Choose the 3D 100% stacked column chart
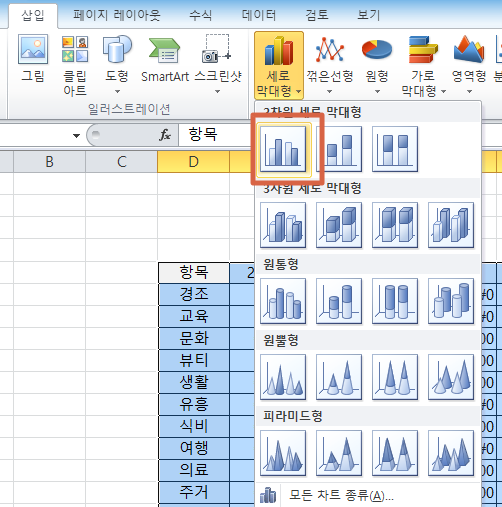The image size is (502, 507). click(395, 225)
